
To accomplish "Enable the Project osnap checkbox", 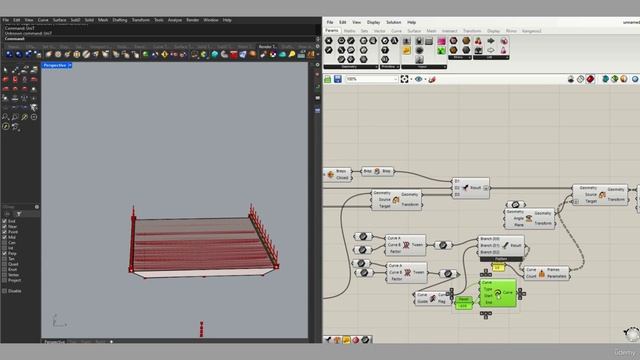I will coord(4,280).
